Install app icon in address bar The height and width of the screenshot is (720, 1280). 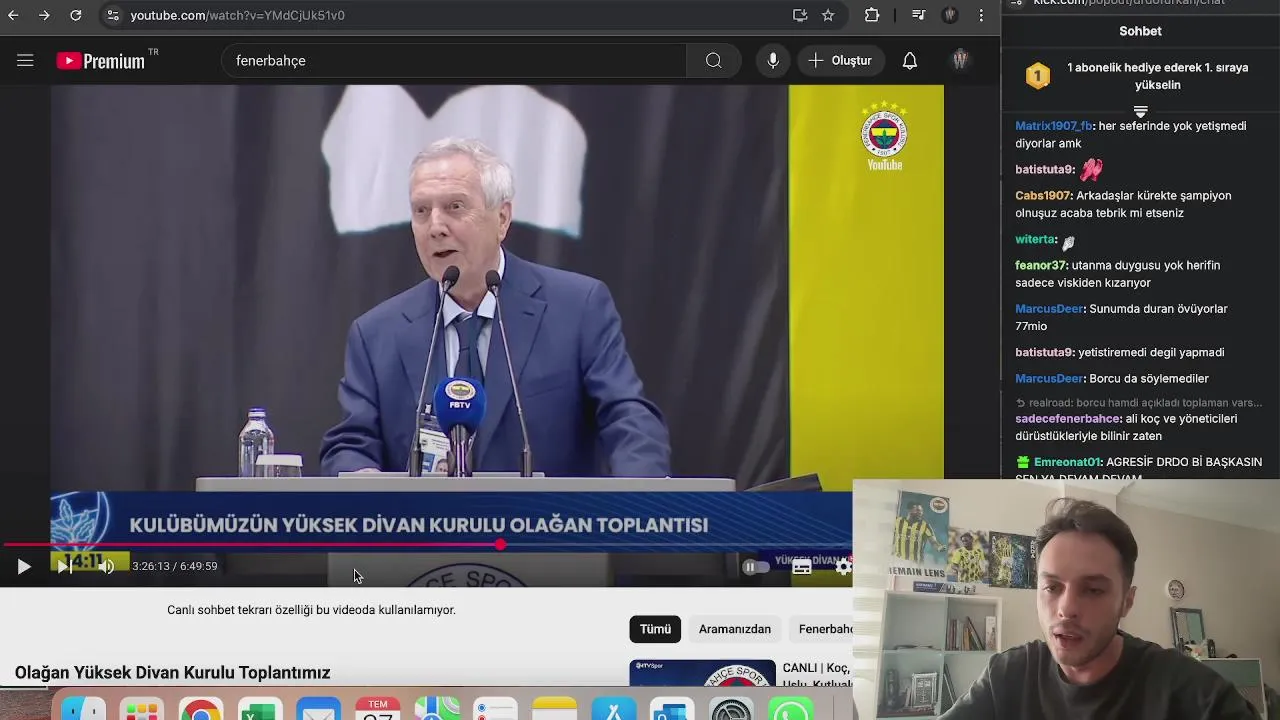(x=800, y=15)
